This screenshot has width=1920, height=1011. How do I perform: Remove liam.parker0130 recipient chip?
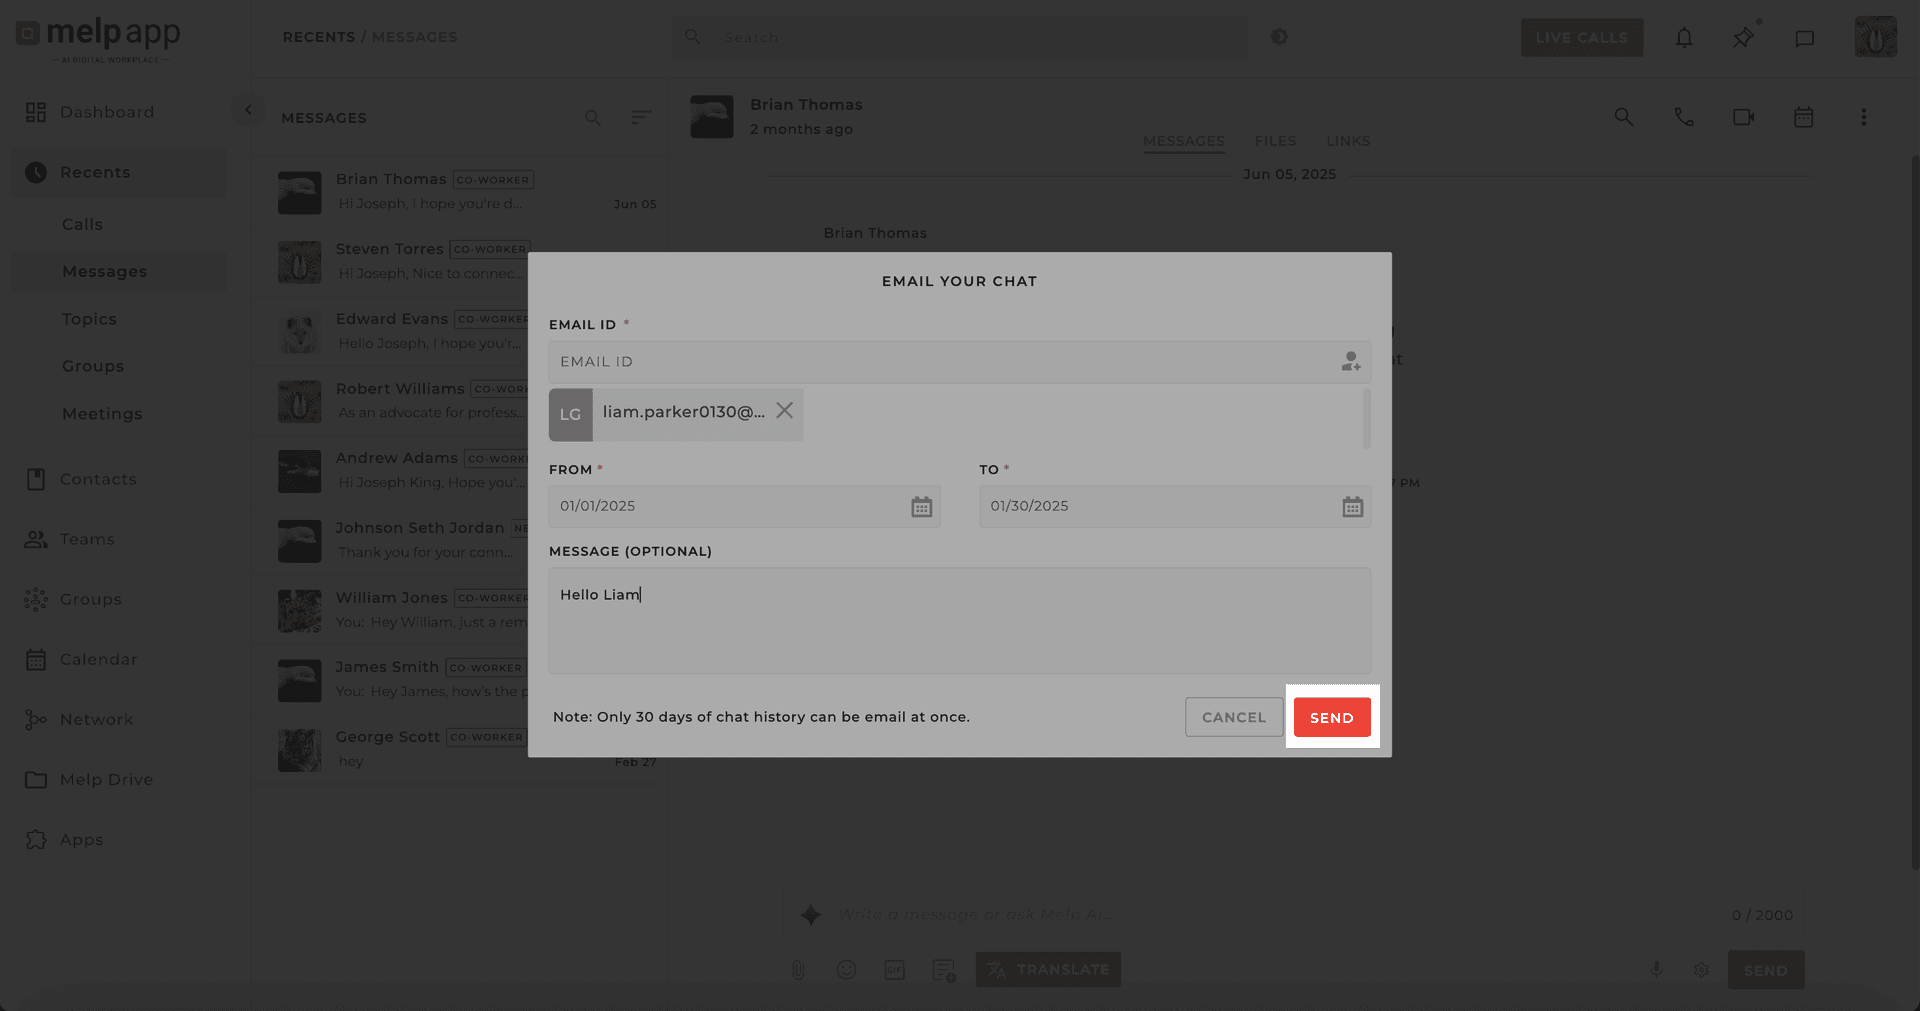coord(784,409)
